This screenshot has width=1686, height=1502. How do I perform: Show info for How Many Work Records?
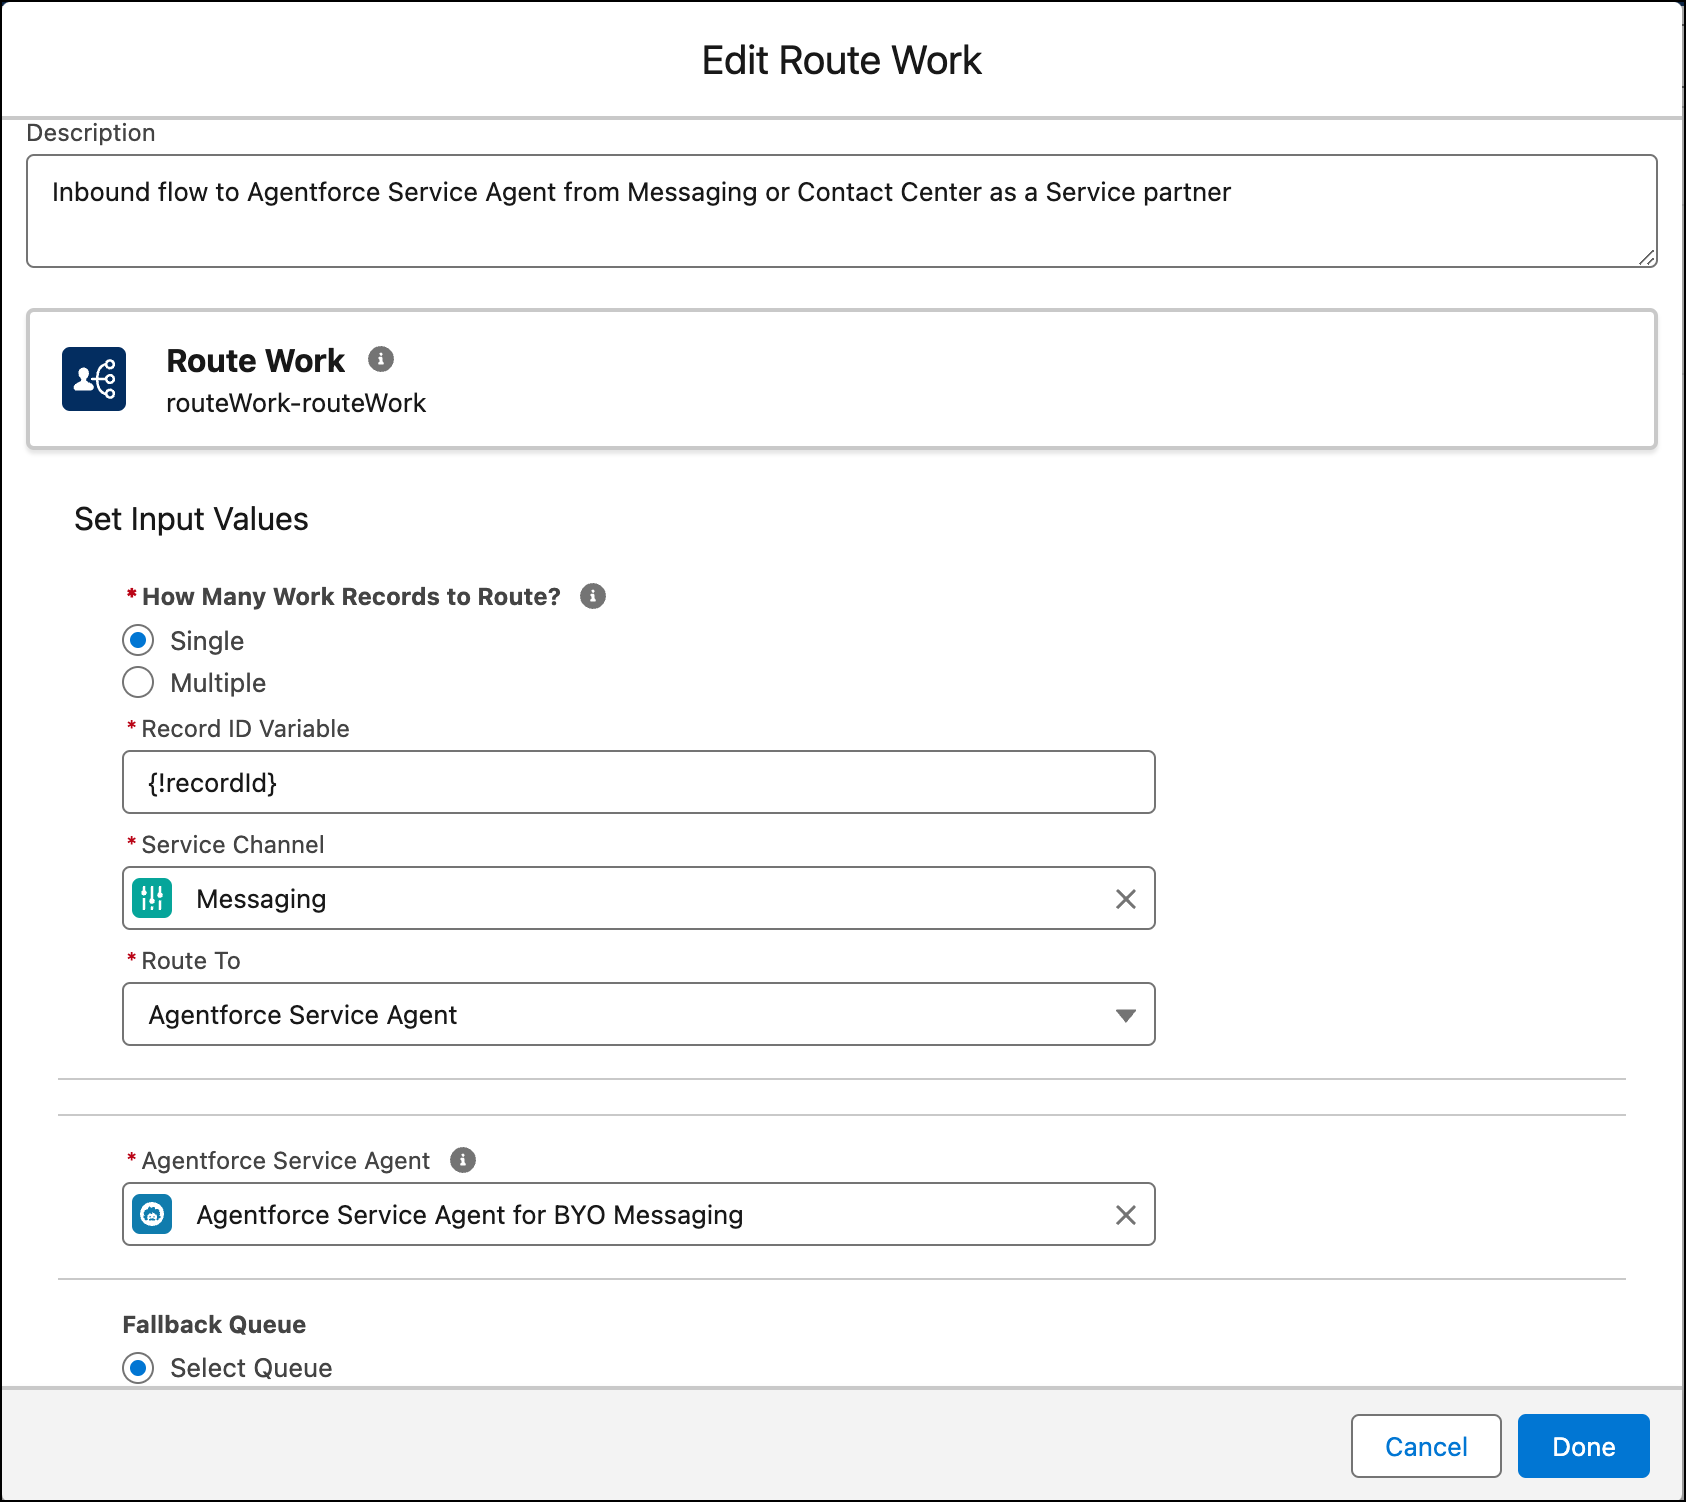(x=593, y=596)
